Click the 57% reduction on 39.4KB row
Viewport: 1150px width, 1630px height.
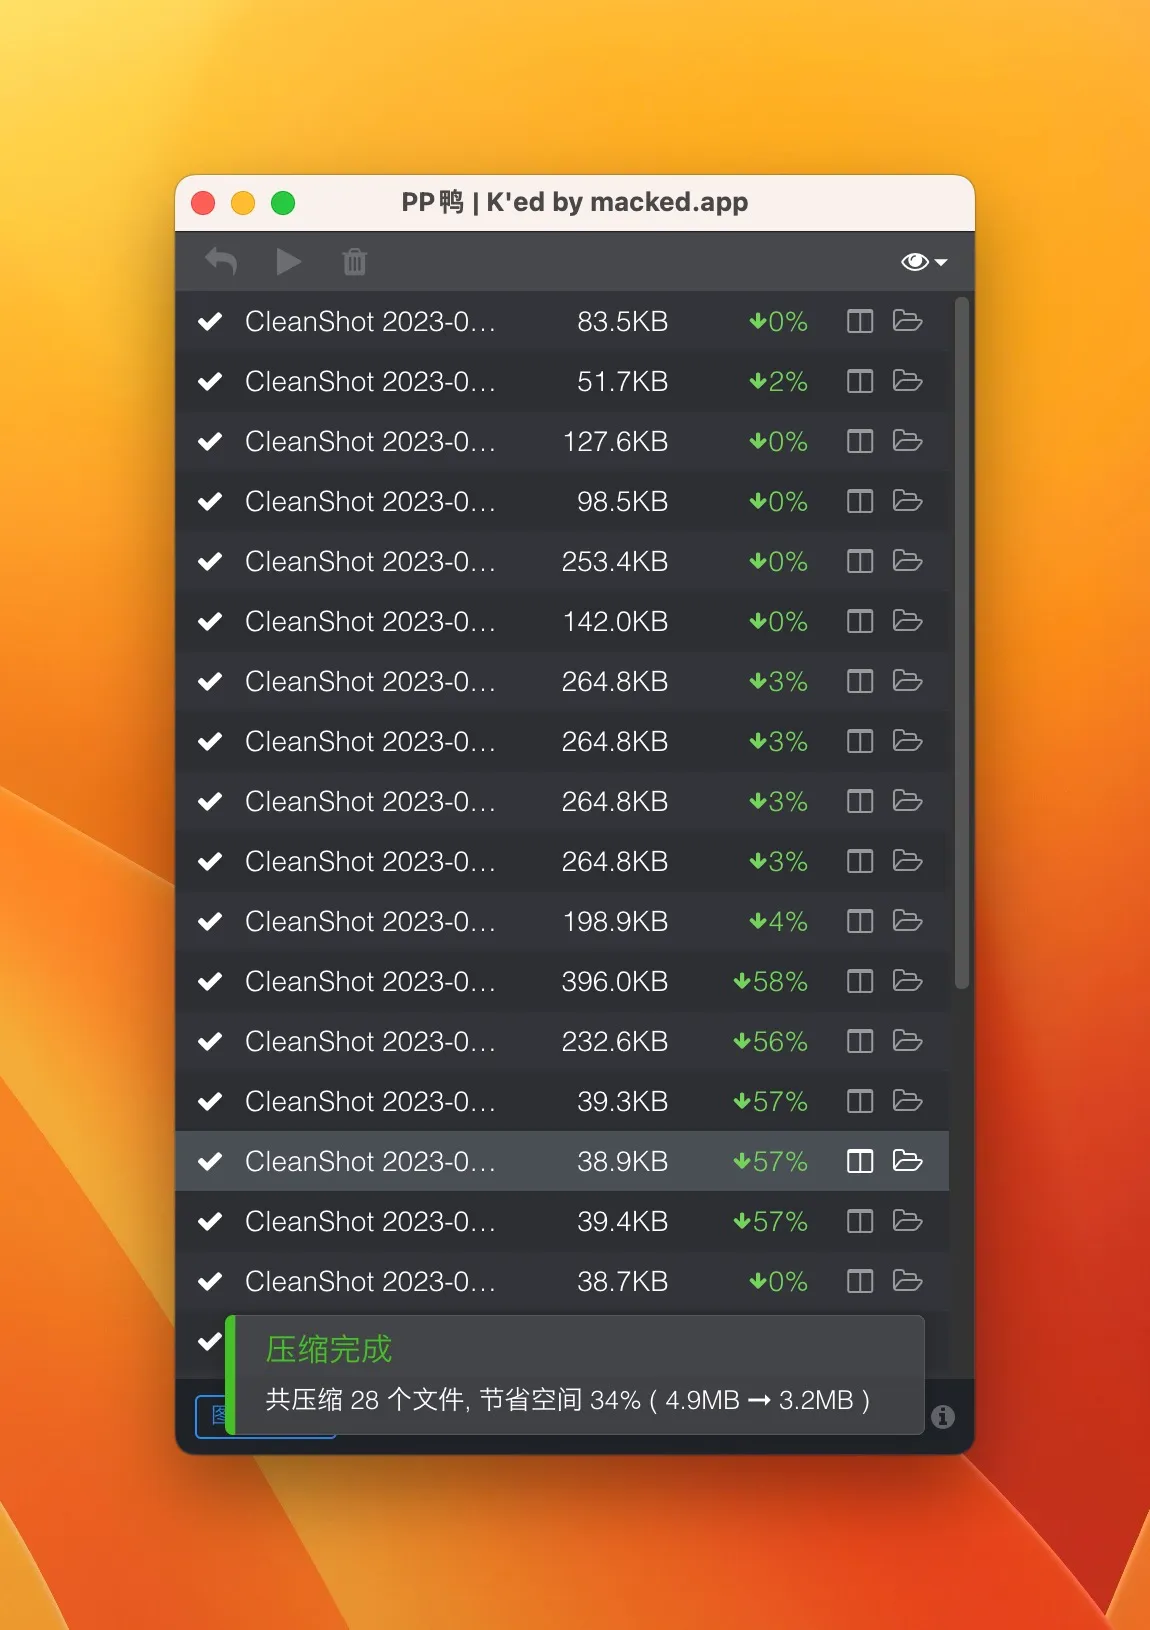(770, 1222)
